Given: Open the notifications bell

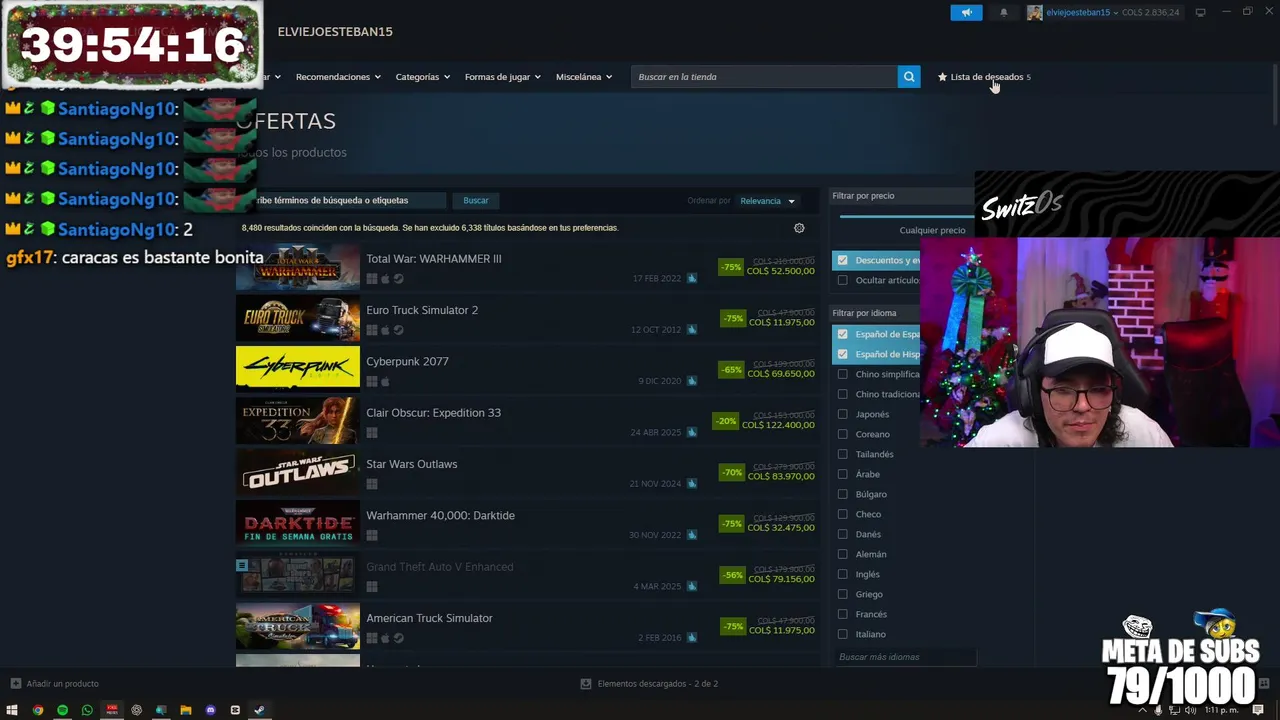Looking at the screenshot, I should pyautogui.click(x=1003, y=13).
